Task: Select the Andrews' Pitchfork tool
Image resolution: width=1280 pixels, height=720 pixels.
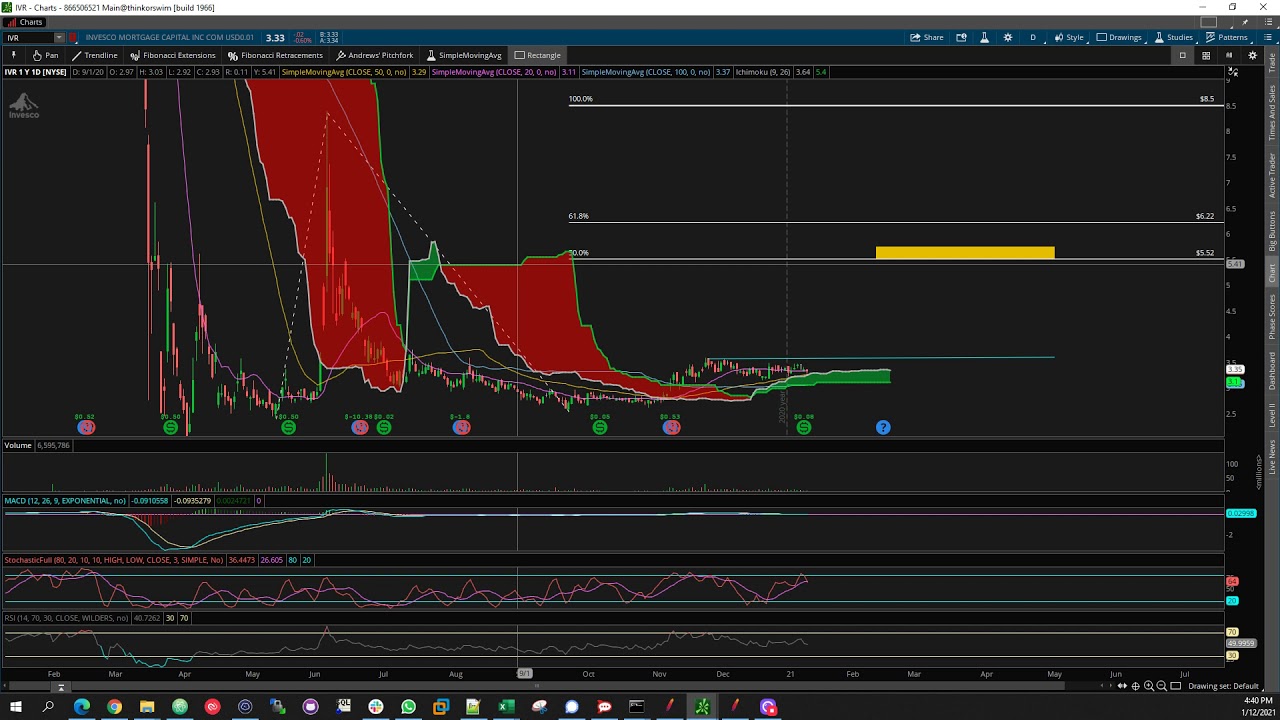Action: pyautogui.click(x=375, y=55)
